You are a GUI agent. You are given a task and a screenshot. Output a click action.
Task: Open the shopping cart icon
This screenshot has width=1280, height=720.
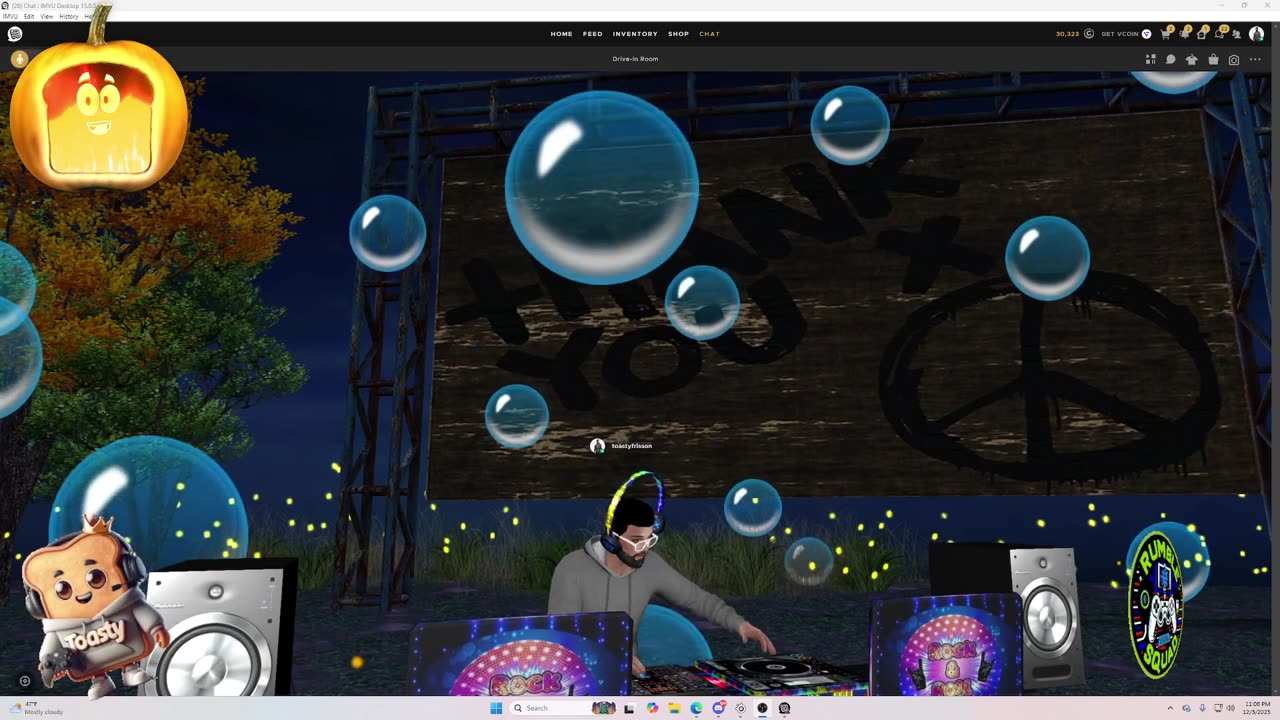click(x=1166, y=34)
